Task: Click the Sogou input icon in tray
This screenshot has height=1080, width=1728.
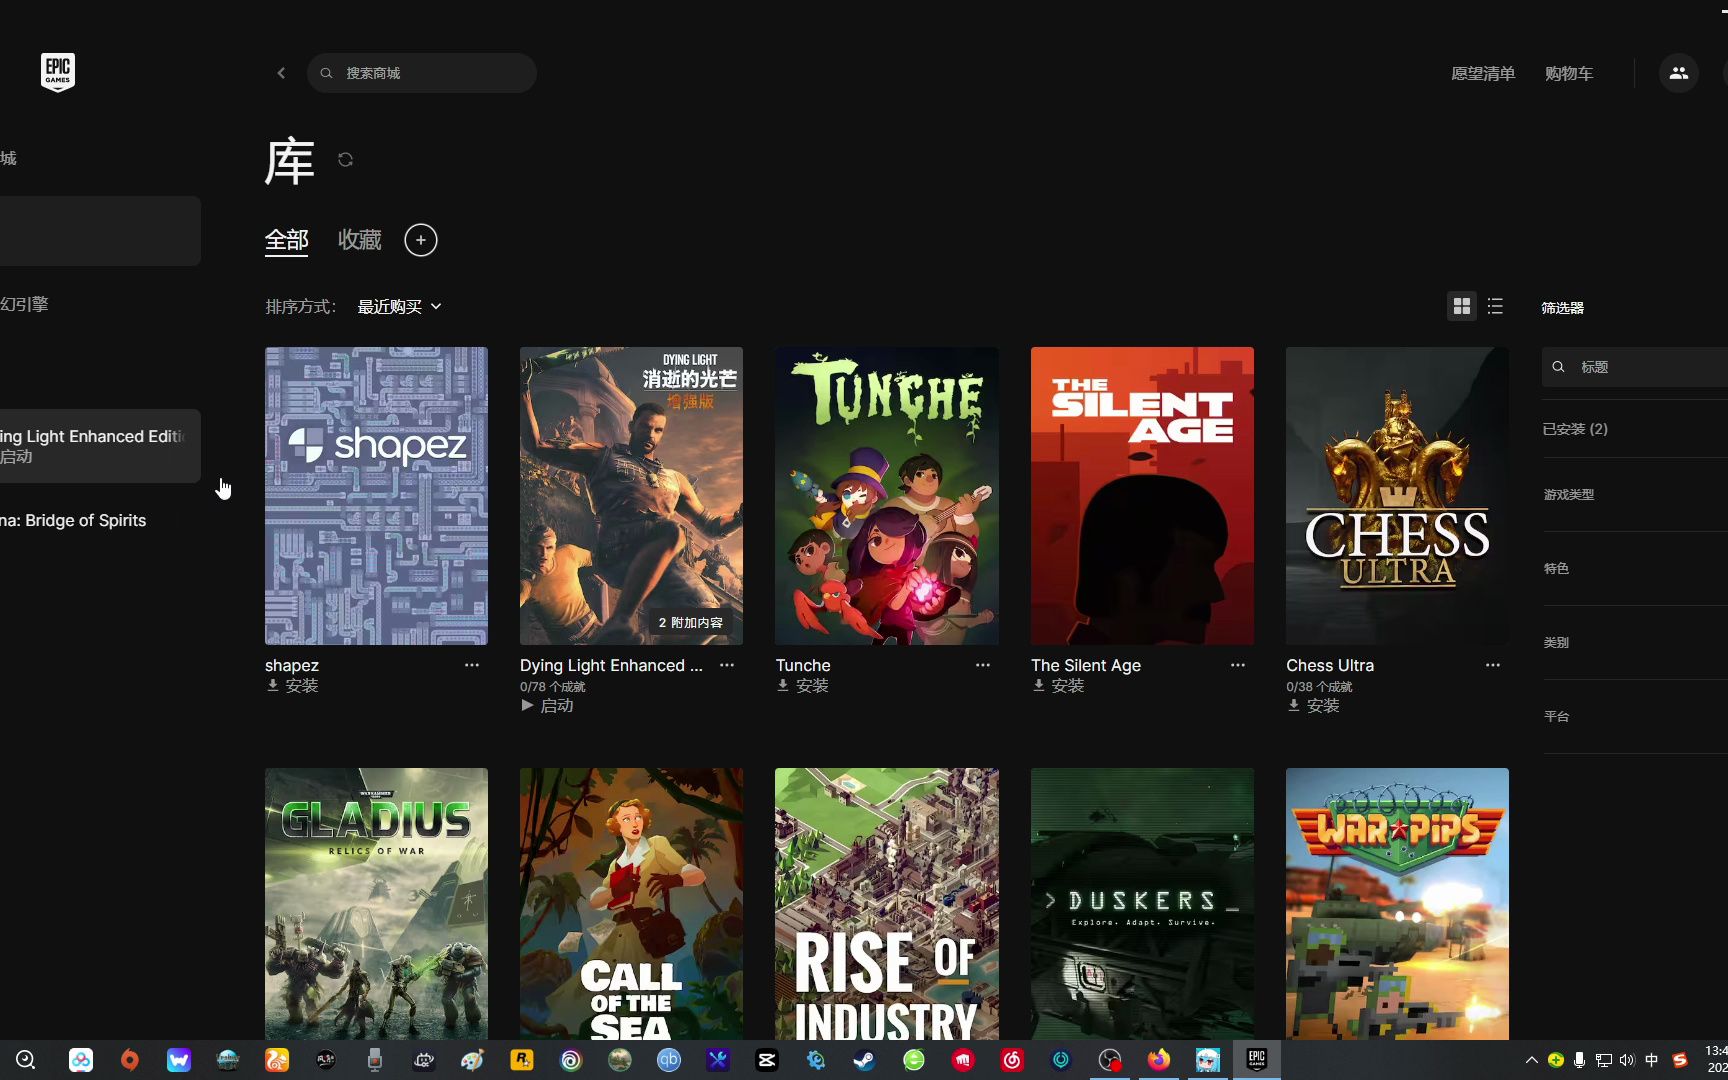Action: pos(1680,1060)
